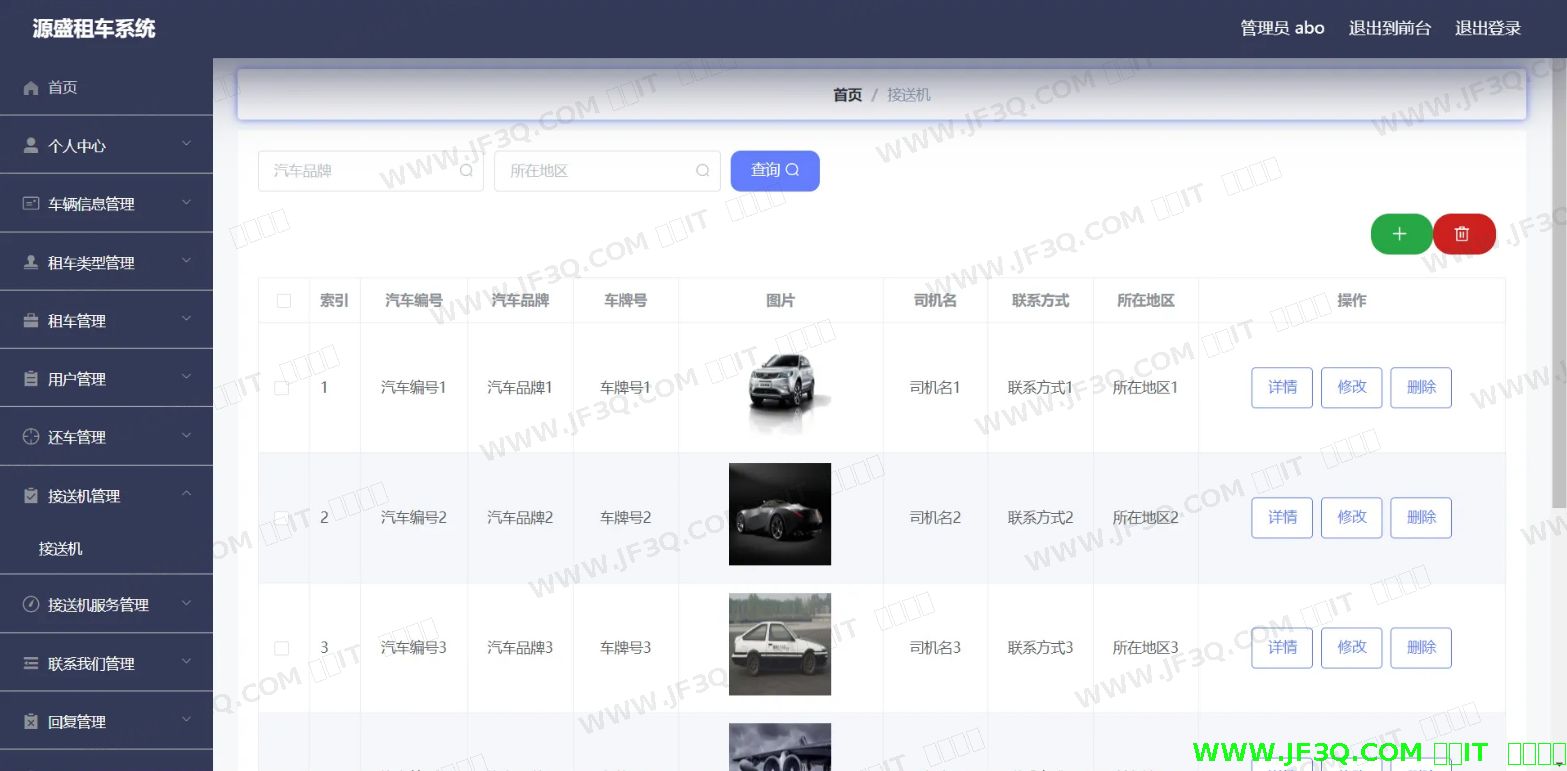Click the briefcase icon next to 租车管理
This screenshot has height=771, width=1567.
point(31,321)
